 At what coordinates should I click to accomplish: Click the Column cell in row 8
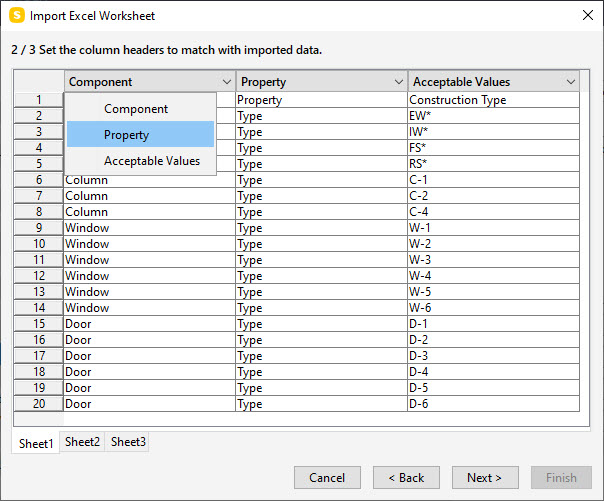pyautogui.click(x=149, y=212)
